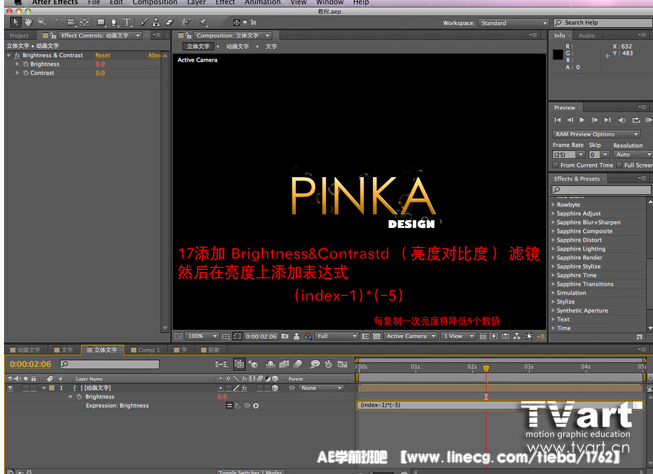Select the Rotation tool
The width and height of the screenshot is (653, 474).
[x=58, y=22]
